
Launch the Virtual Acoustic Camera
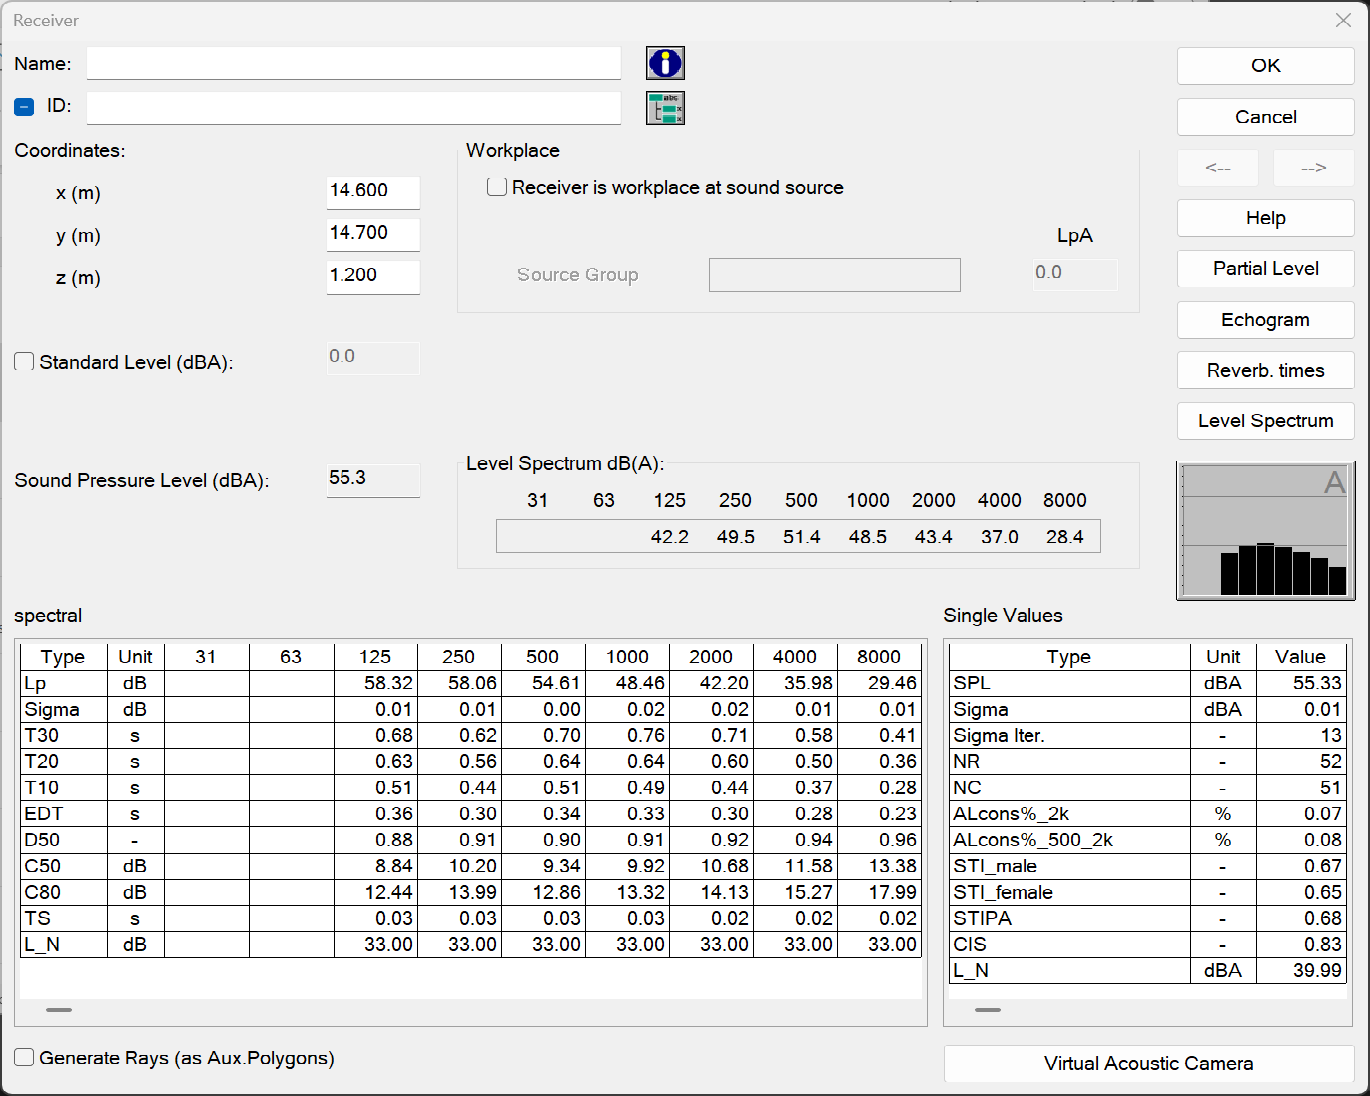click(x=1148, y=1064)
